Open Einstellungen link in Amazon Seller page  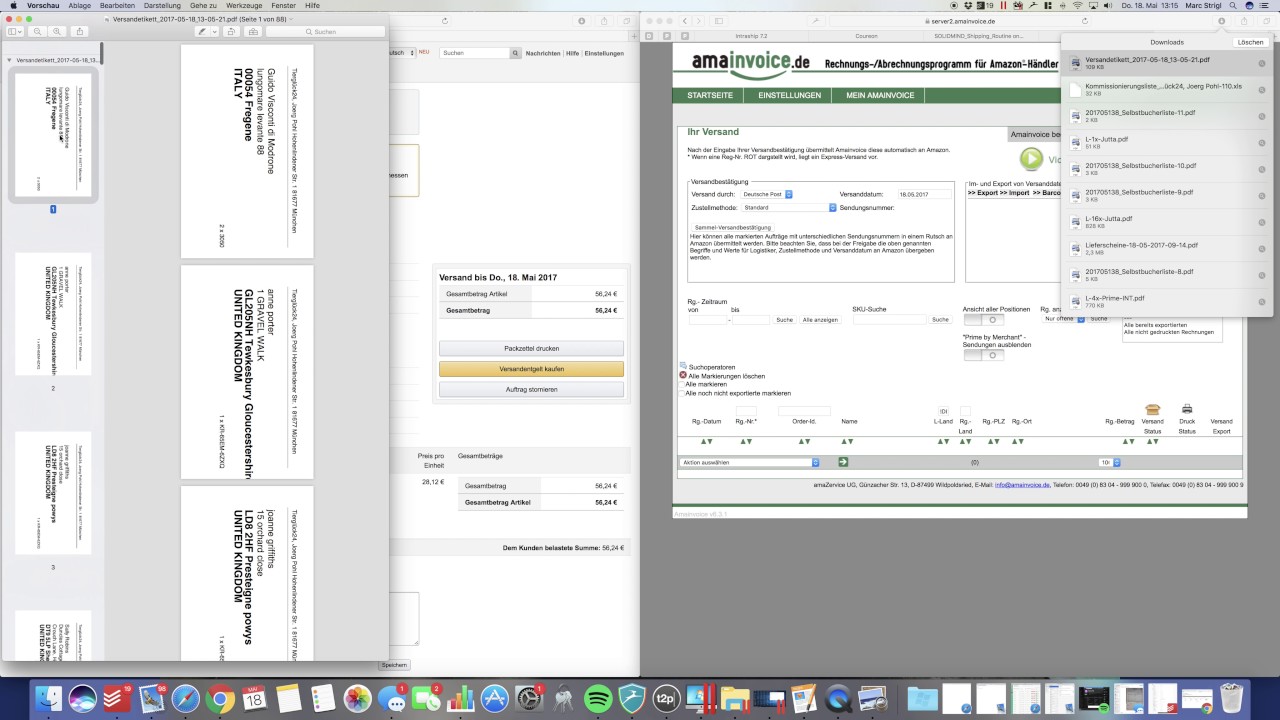coord(604,53)
